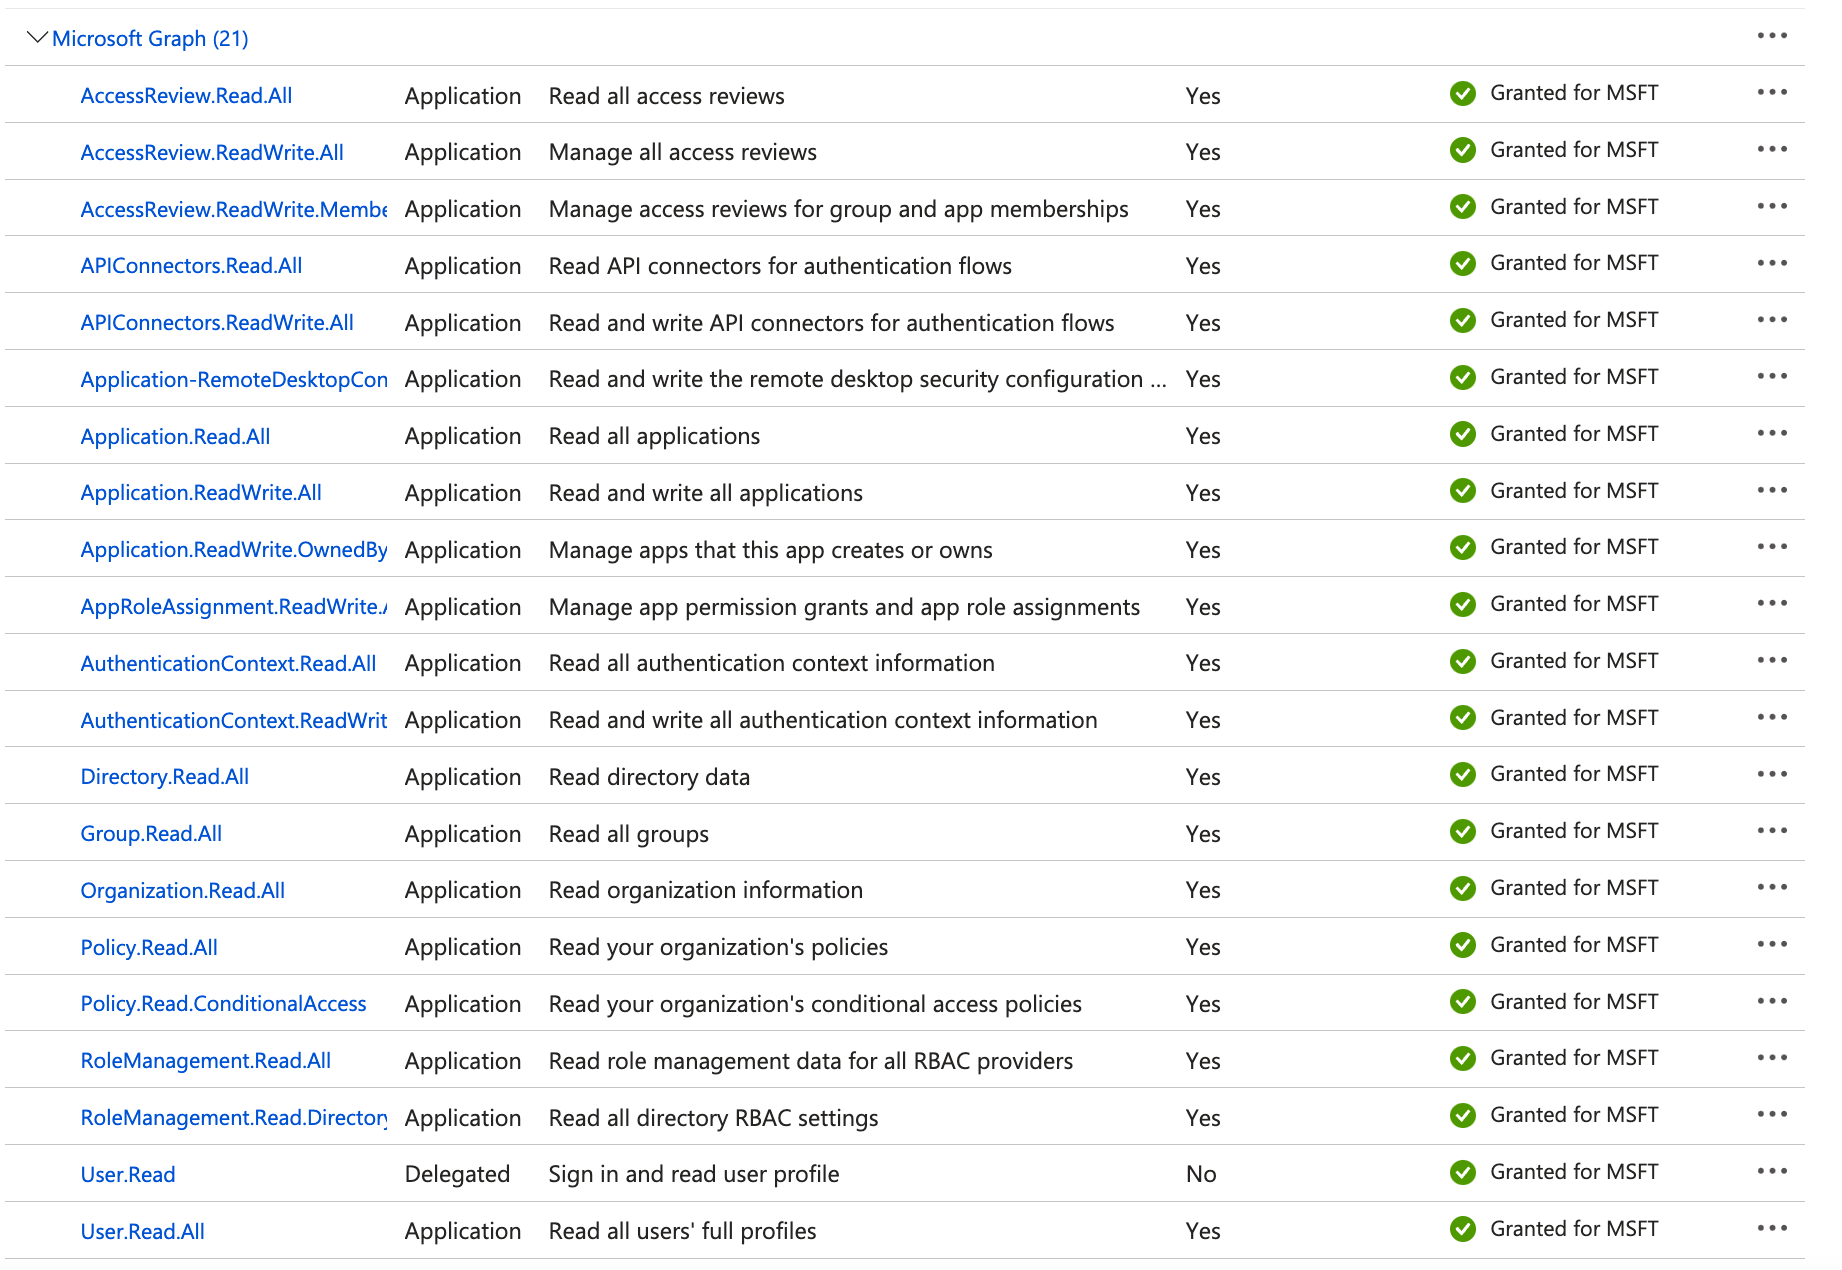Viewport: 1842px width, 1270px height.
Task: Click granted status check for Directory.Read.All
Action: pos(1462,774)
